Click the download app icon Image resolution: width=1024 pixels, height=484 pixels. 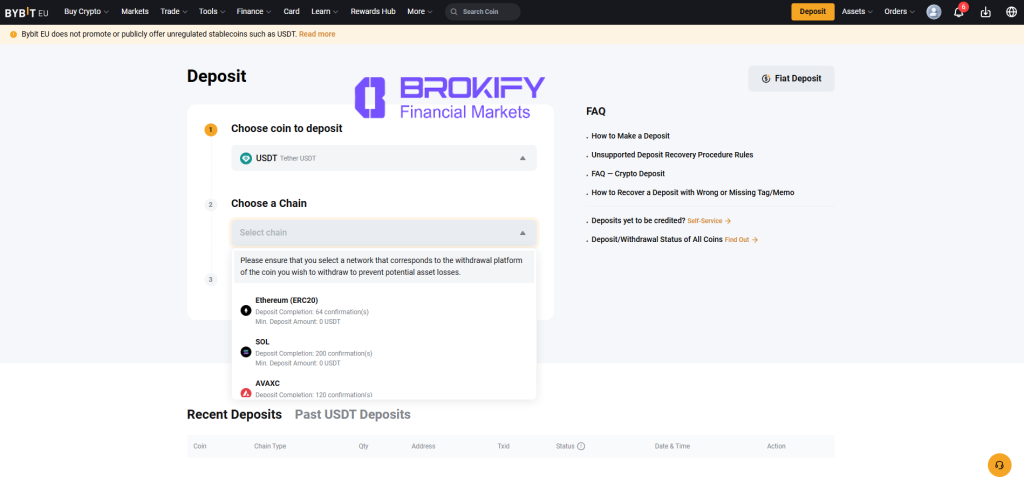pos(985,12)
